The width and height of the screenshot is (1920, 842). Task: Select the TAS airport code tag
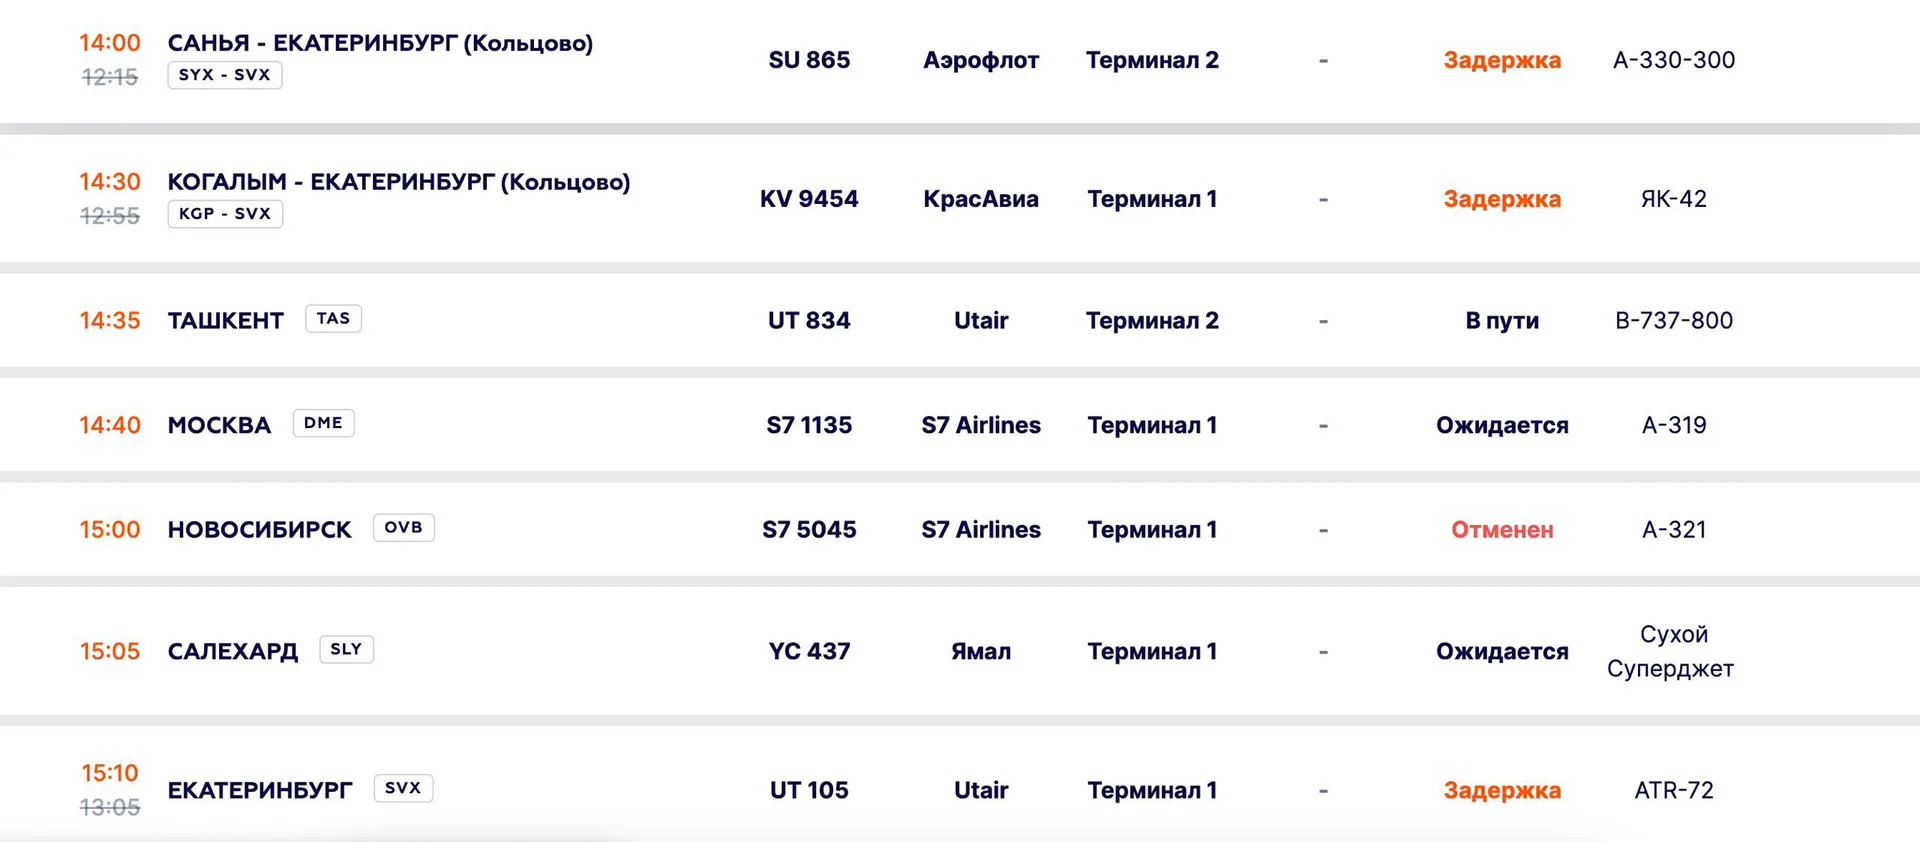pos(333,319)
